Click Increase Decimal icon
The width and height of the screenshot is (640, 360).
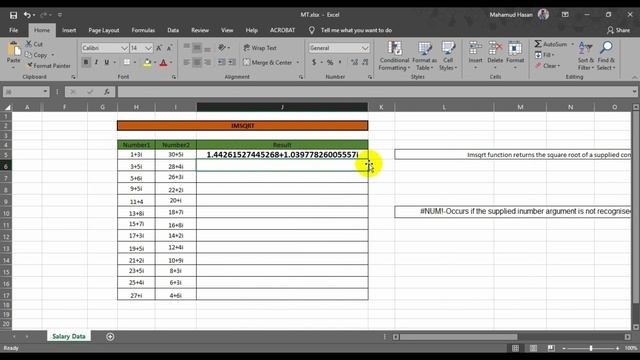(x=354, y=62)
